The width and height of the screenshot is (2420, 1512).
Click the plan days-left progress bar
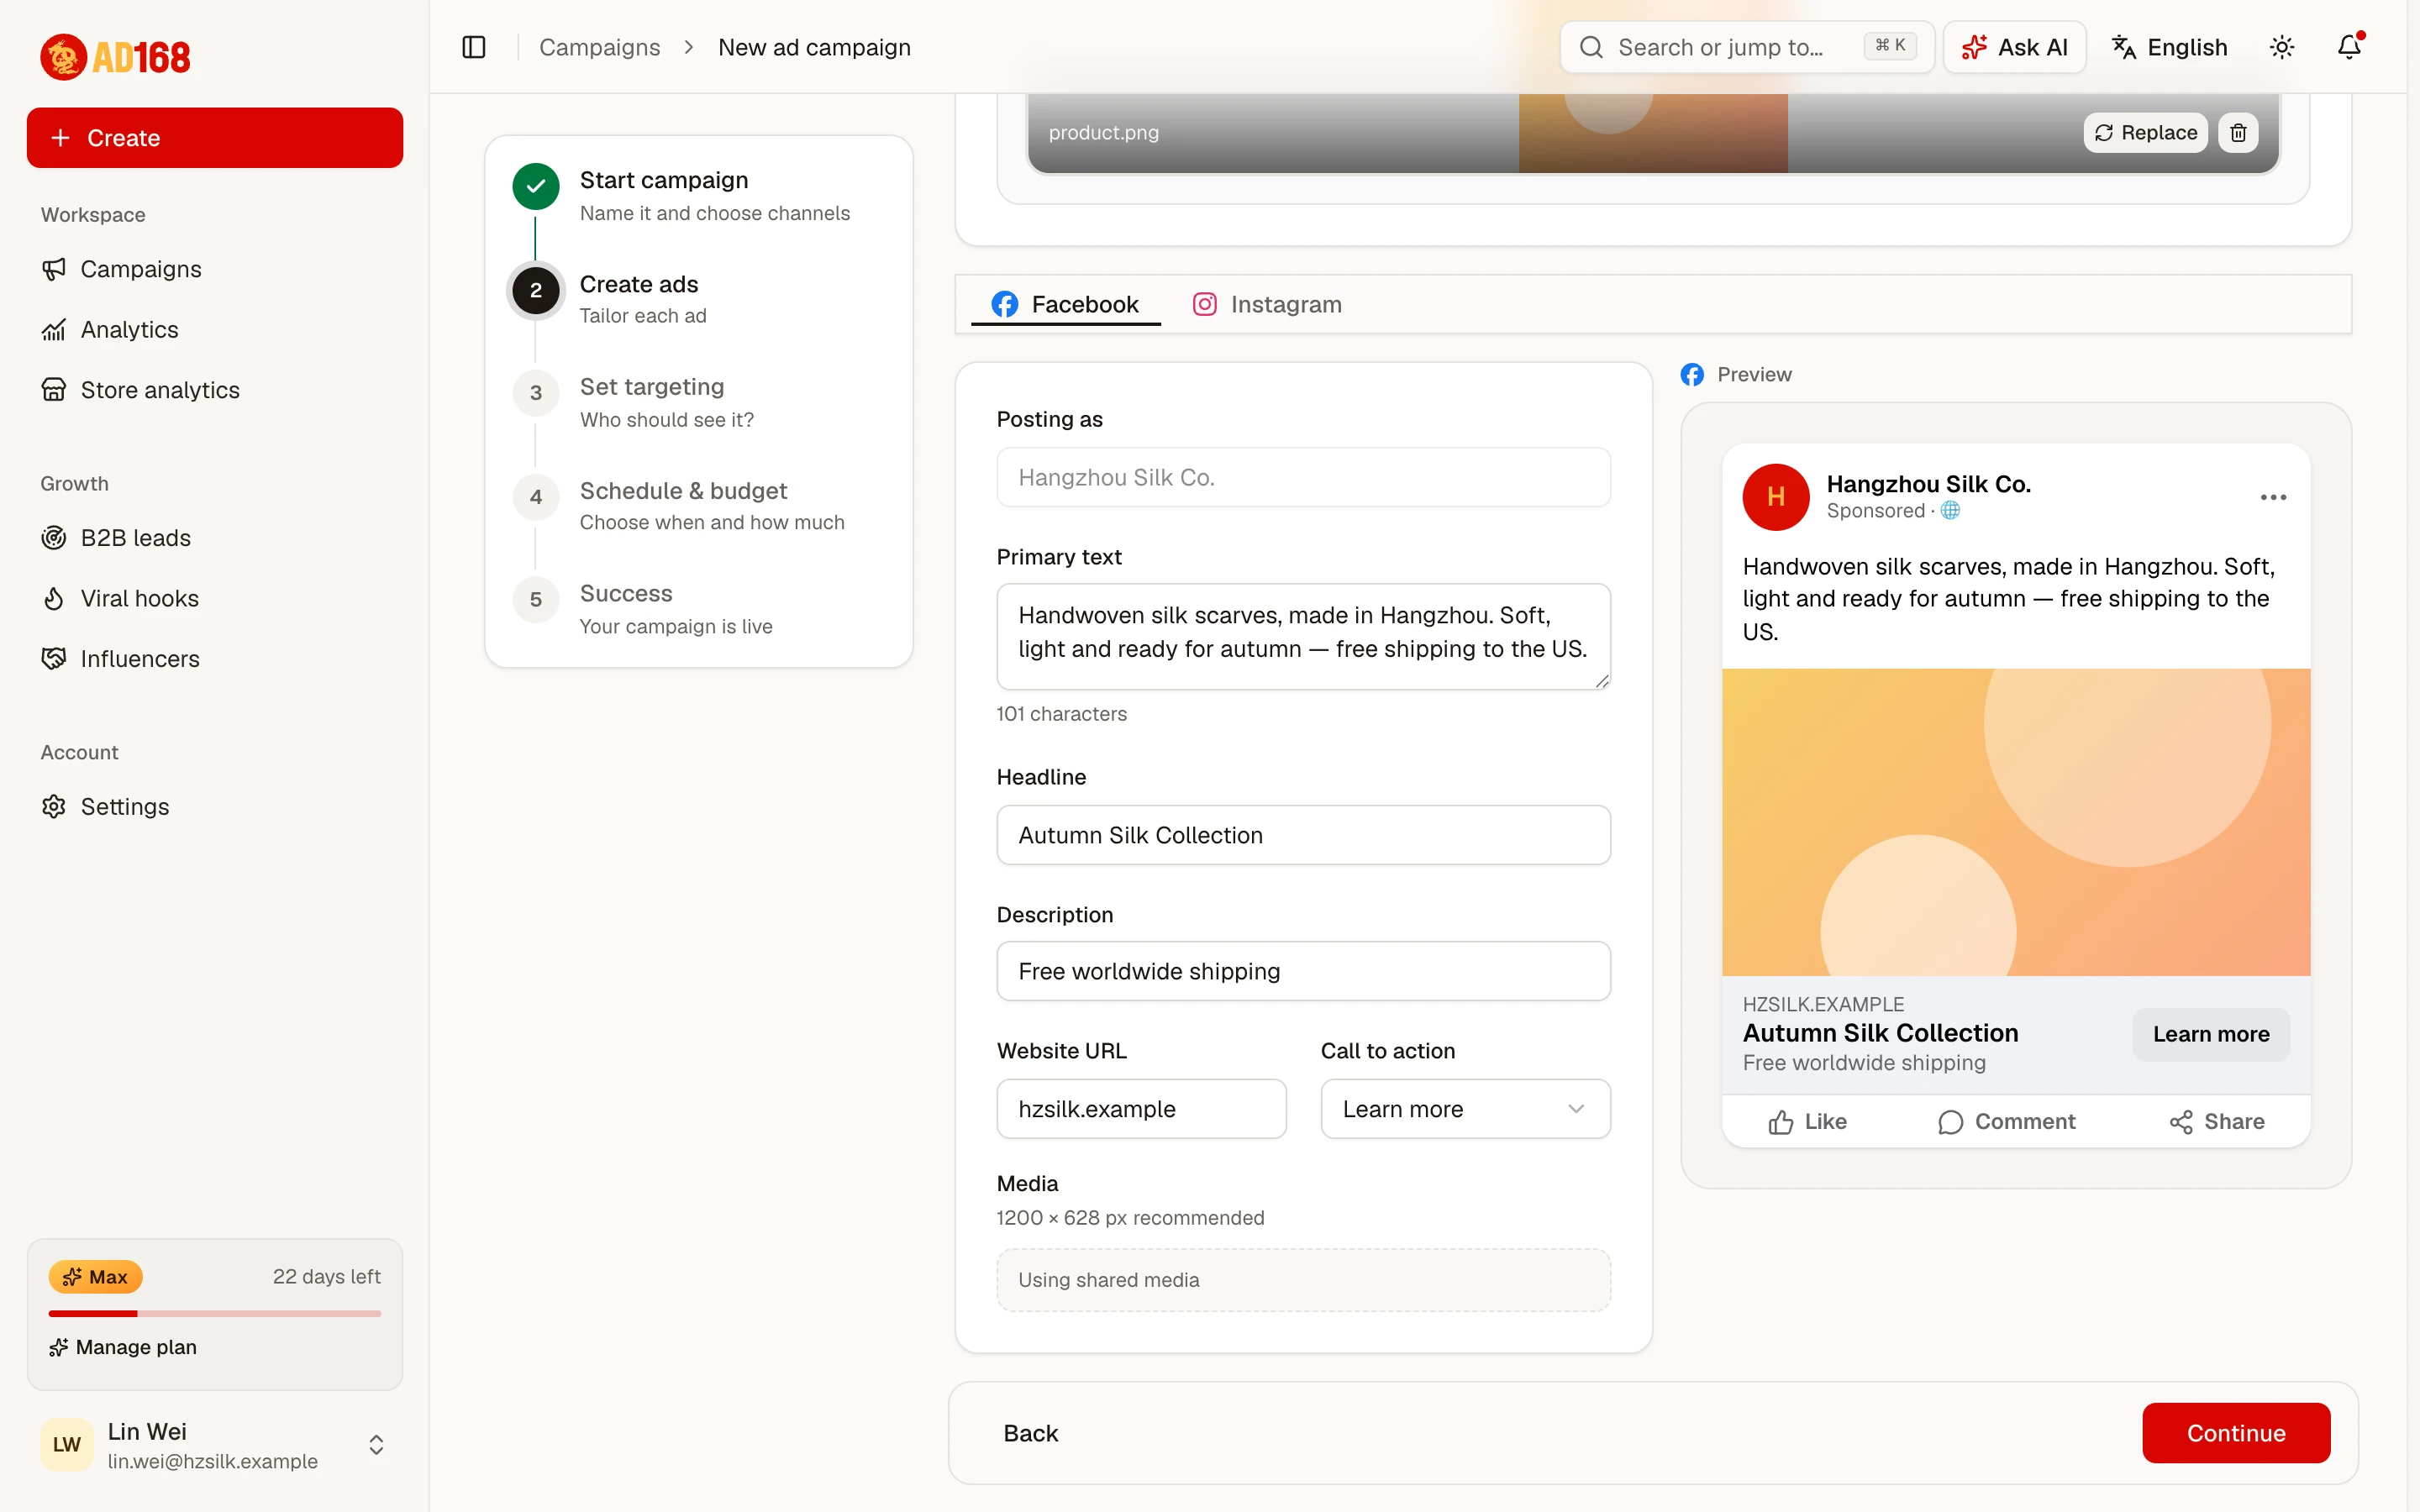tap(215, 1313)
